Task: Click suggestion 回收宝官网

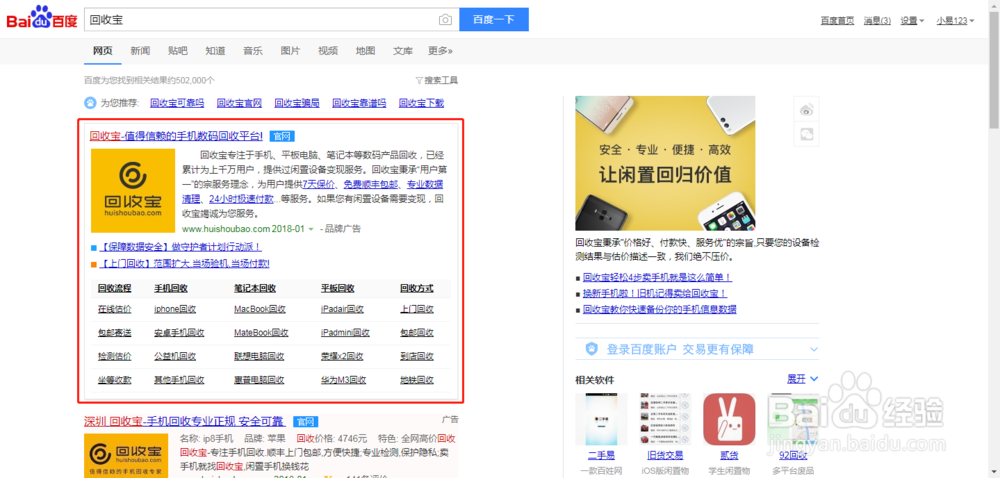Action: click(x=239, y=103)
